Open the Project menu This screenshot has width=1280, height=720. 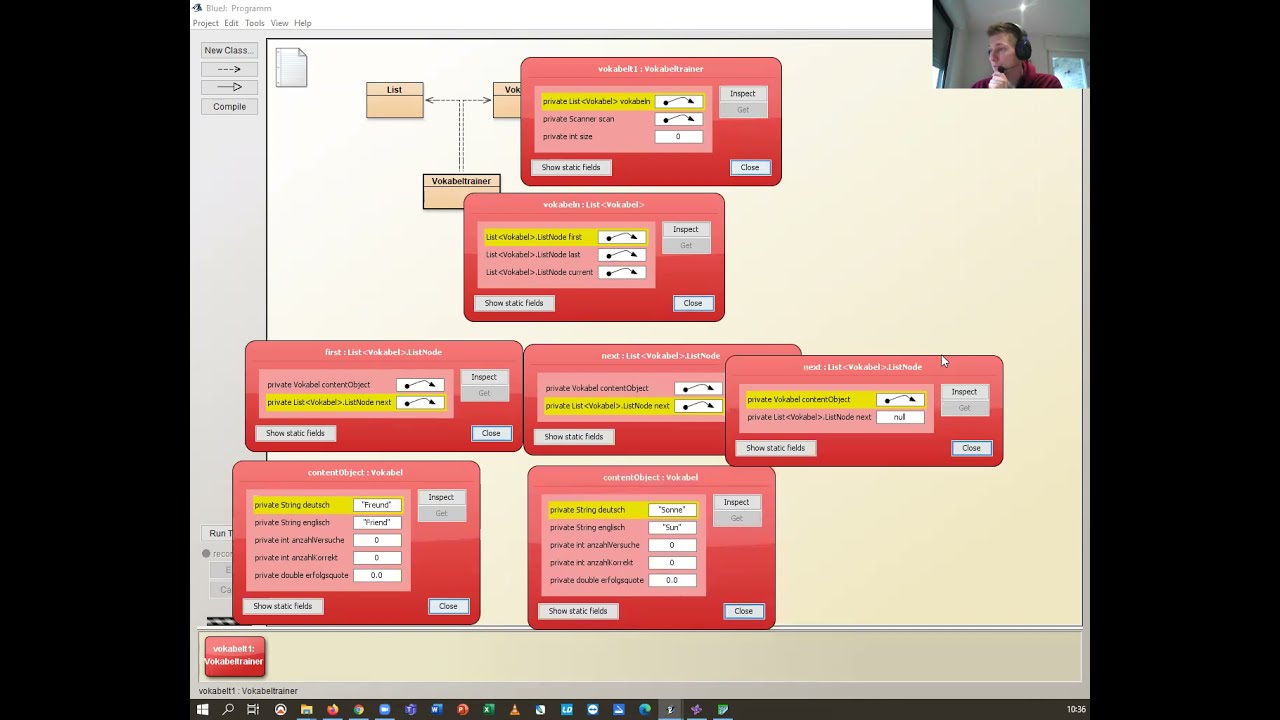click(206, 23)
